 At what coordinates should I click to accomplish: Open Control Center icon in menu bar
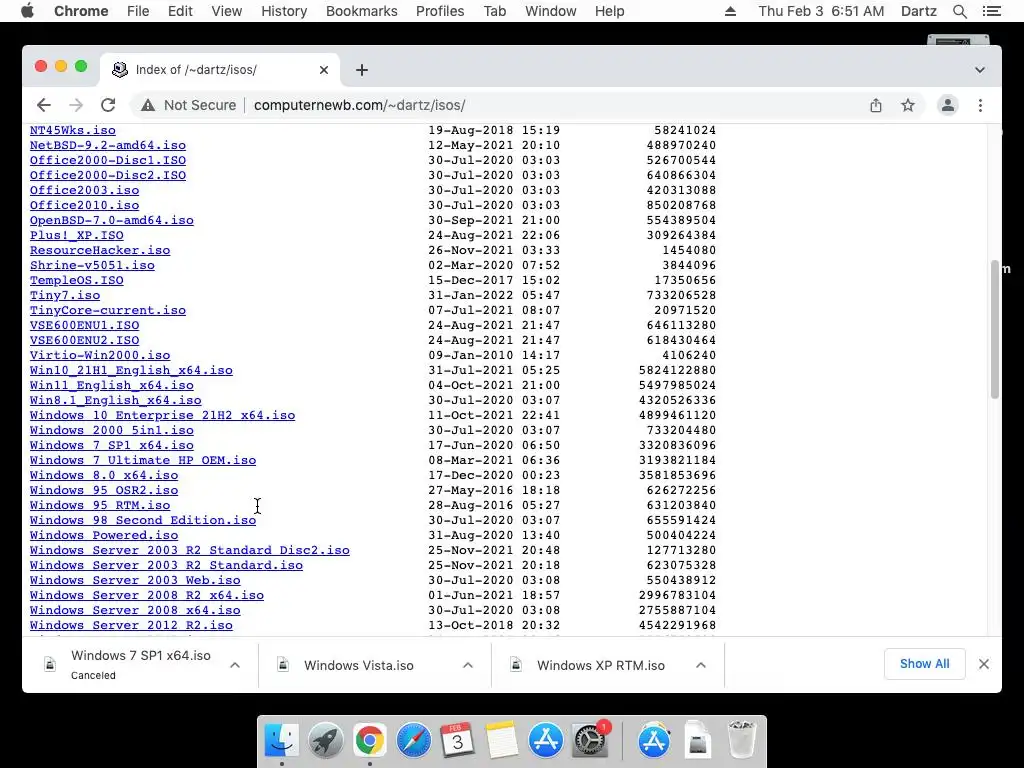[991, 11]
